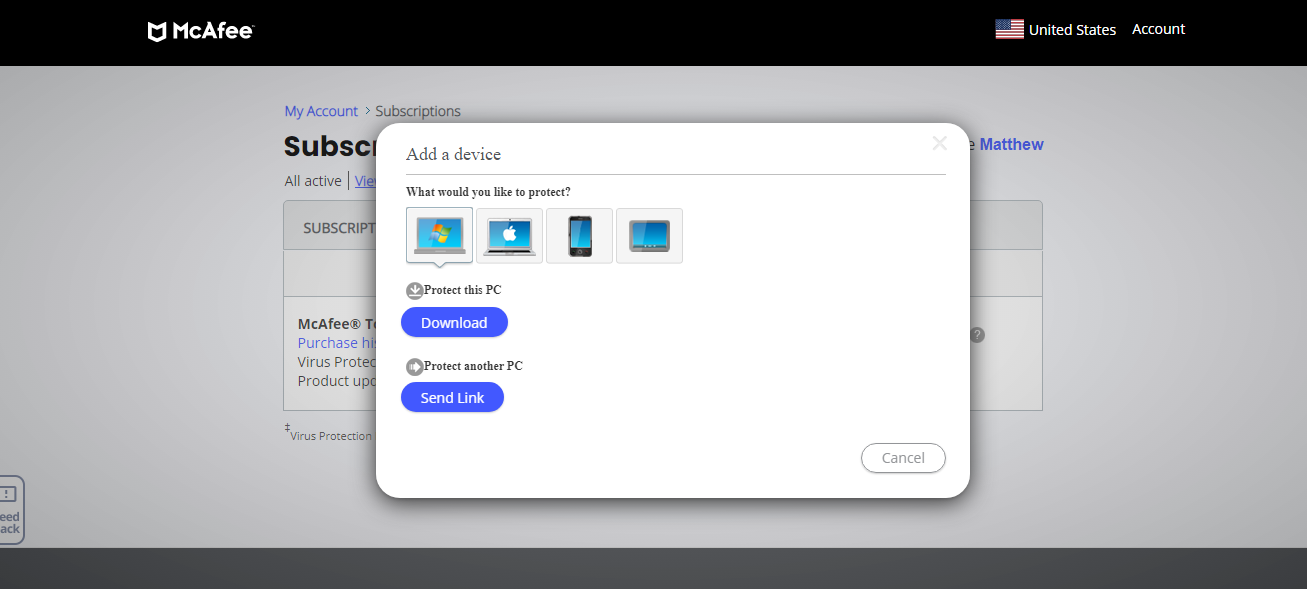This screenshot has width=1307, height=589.
Task: Open the Feedback side tab
Action: coord(10,510)
